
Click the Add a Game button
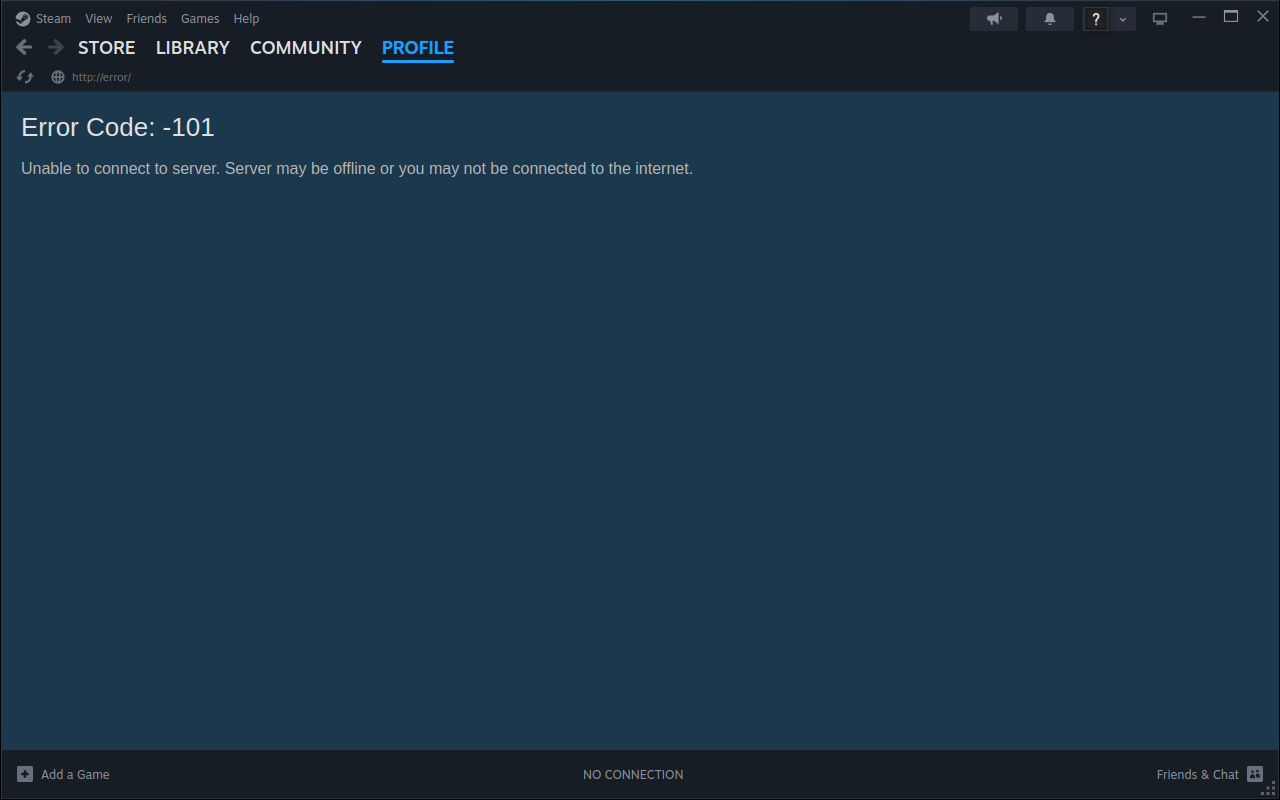pyautogui.click(x=63, y=774)
